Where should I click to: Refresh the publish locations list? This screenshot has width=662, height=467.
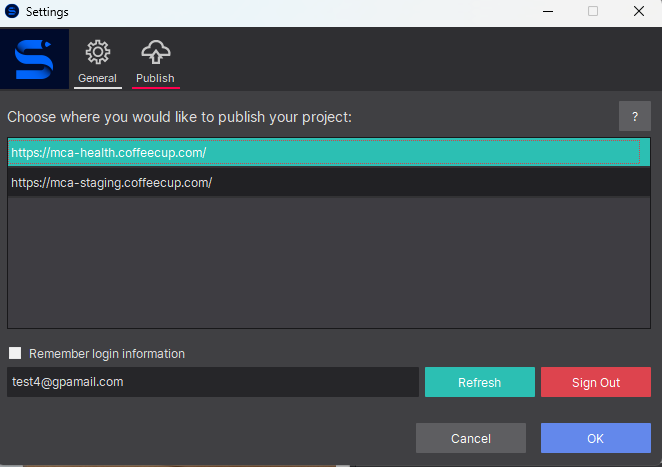pos(480,382)
